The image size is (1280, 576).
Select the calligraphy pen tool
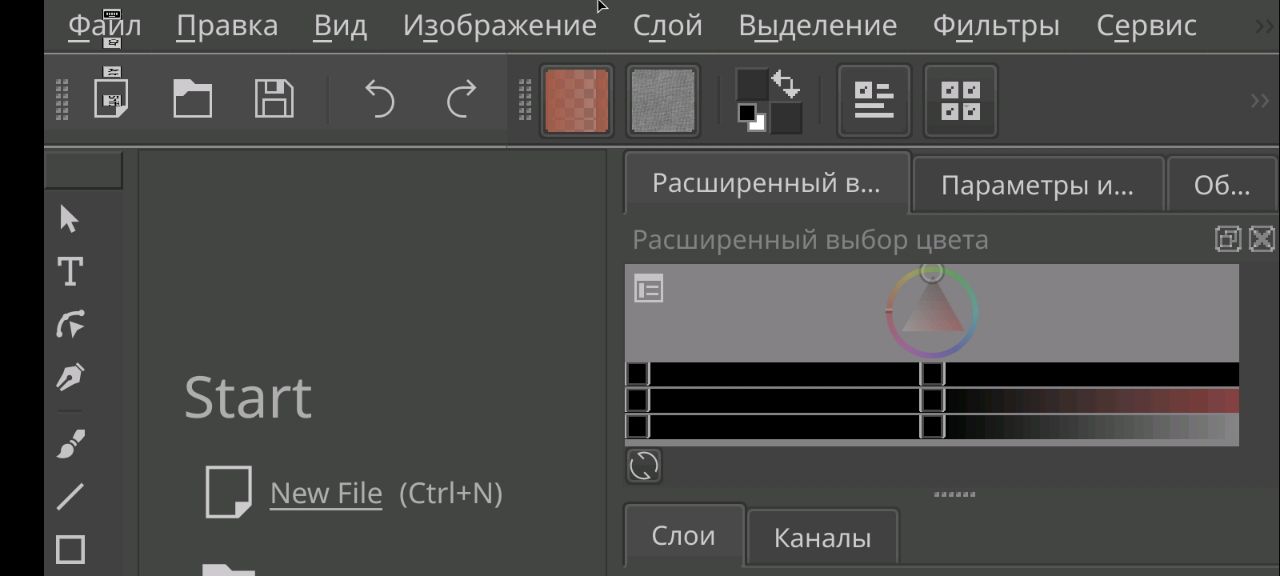[x=70, y=377]
